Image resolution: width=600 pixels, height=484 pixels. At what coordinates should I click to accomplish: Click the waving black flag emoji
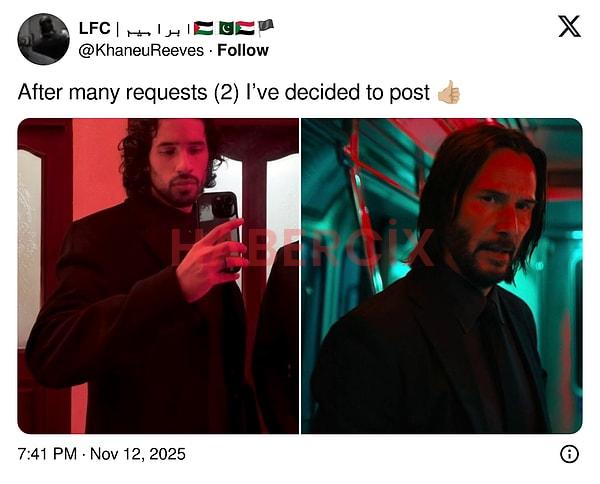[266, 28]
